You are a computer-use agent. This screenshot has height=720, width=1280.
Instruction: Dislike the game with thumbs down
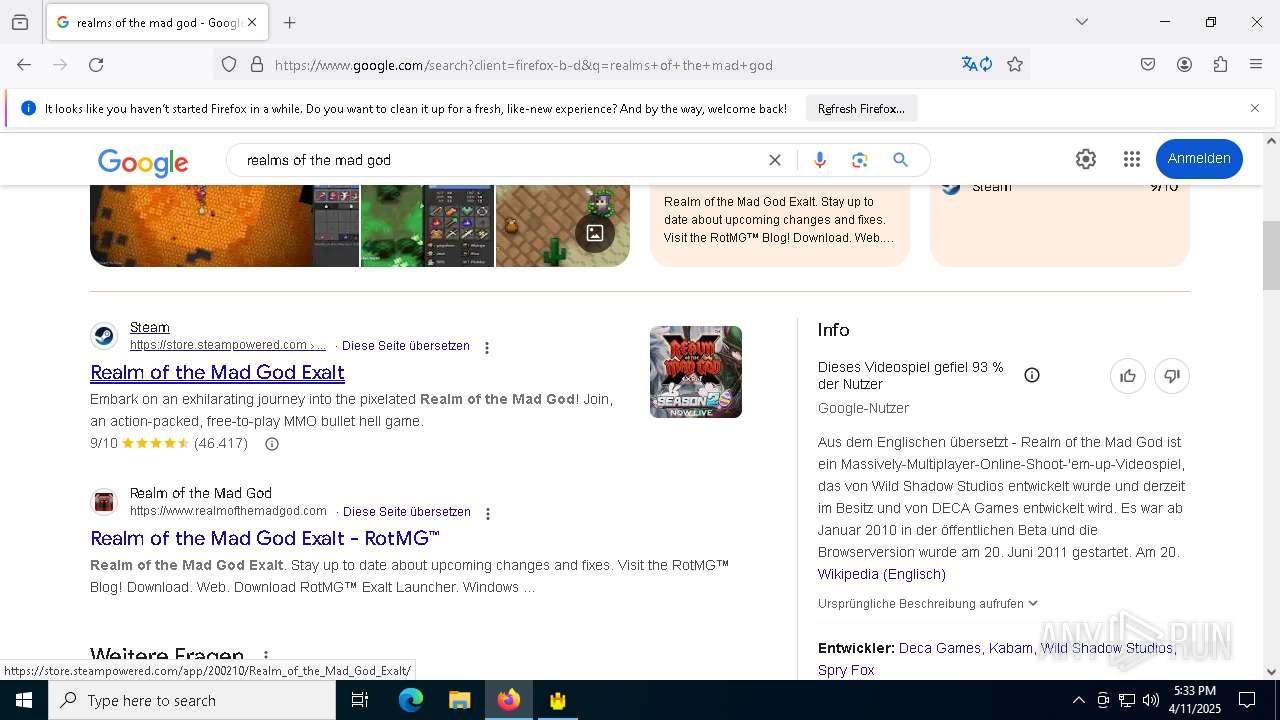coord(1172,376)
